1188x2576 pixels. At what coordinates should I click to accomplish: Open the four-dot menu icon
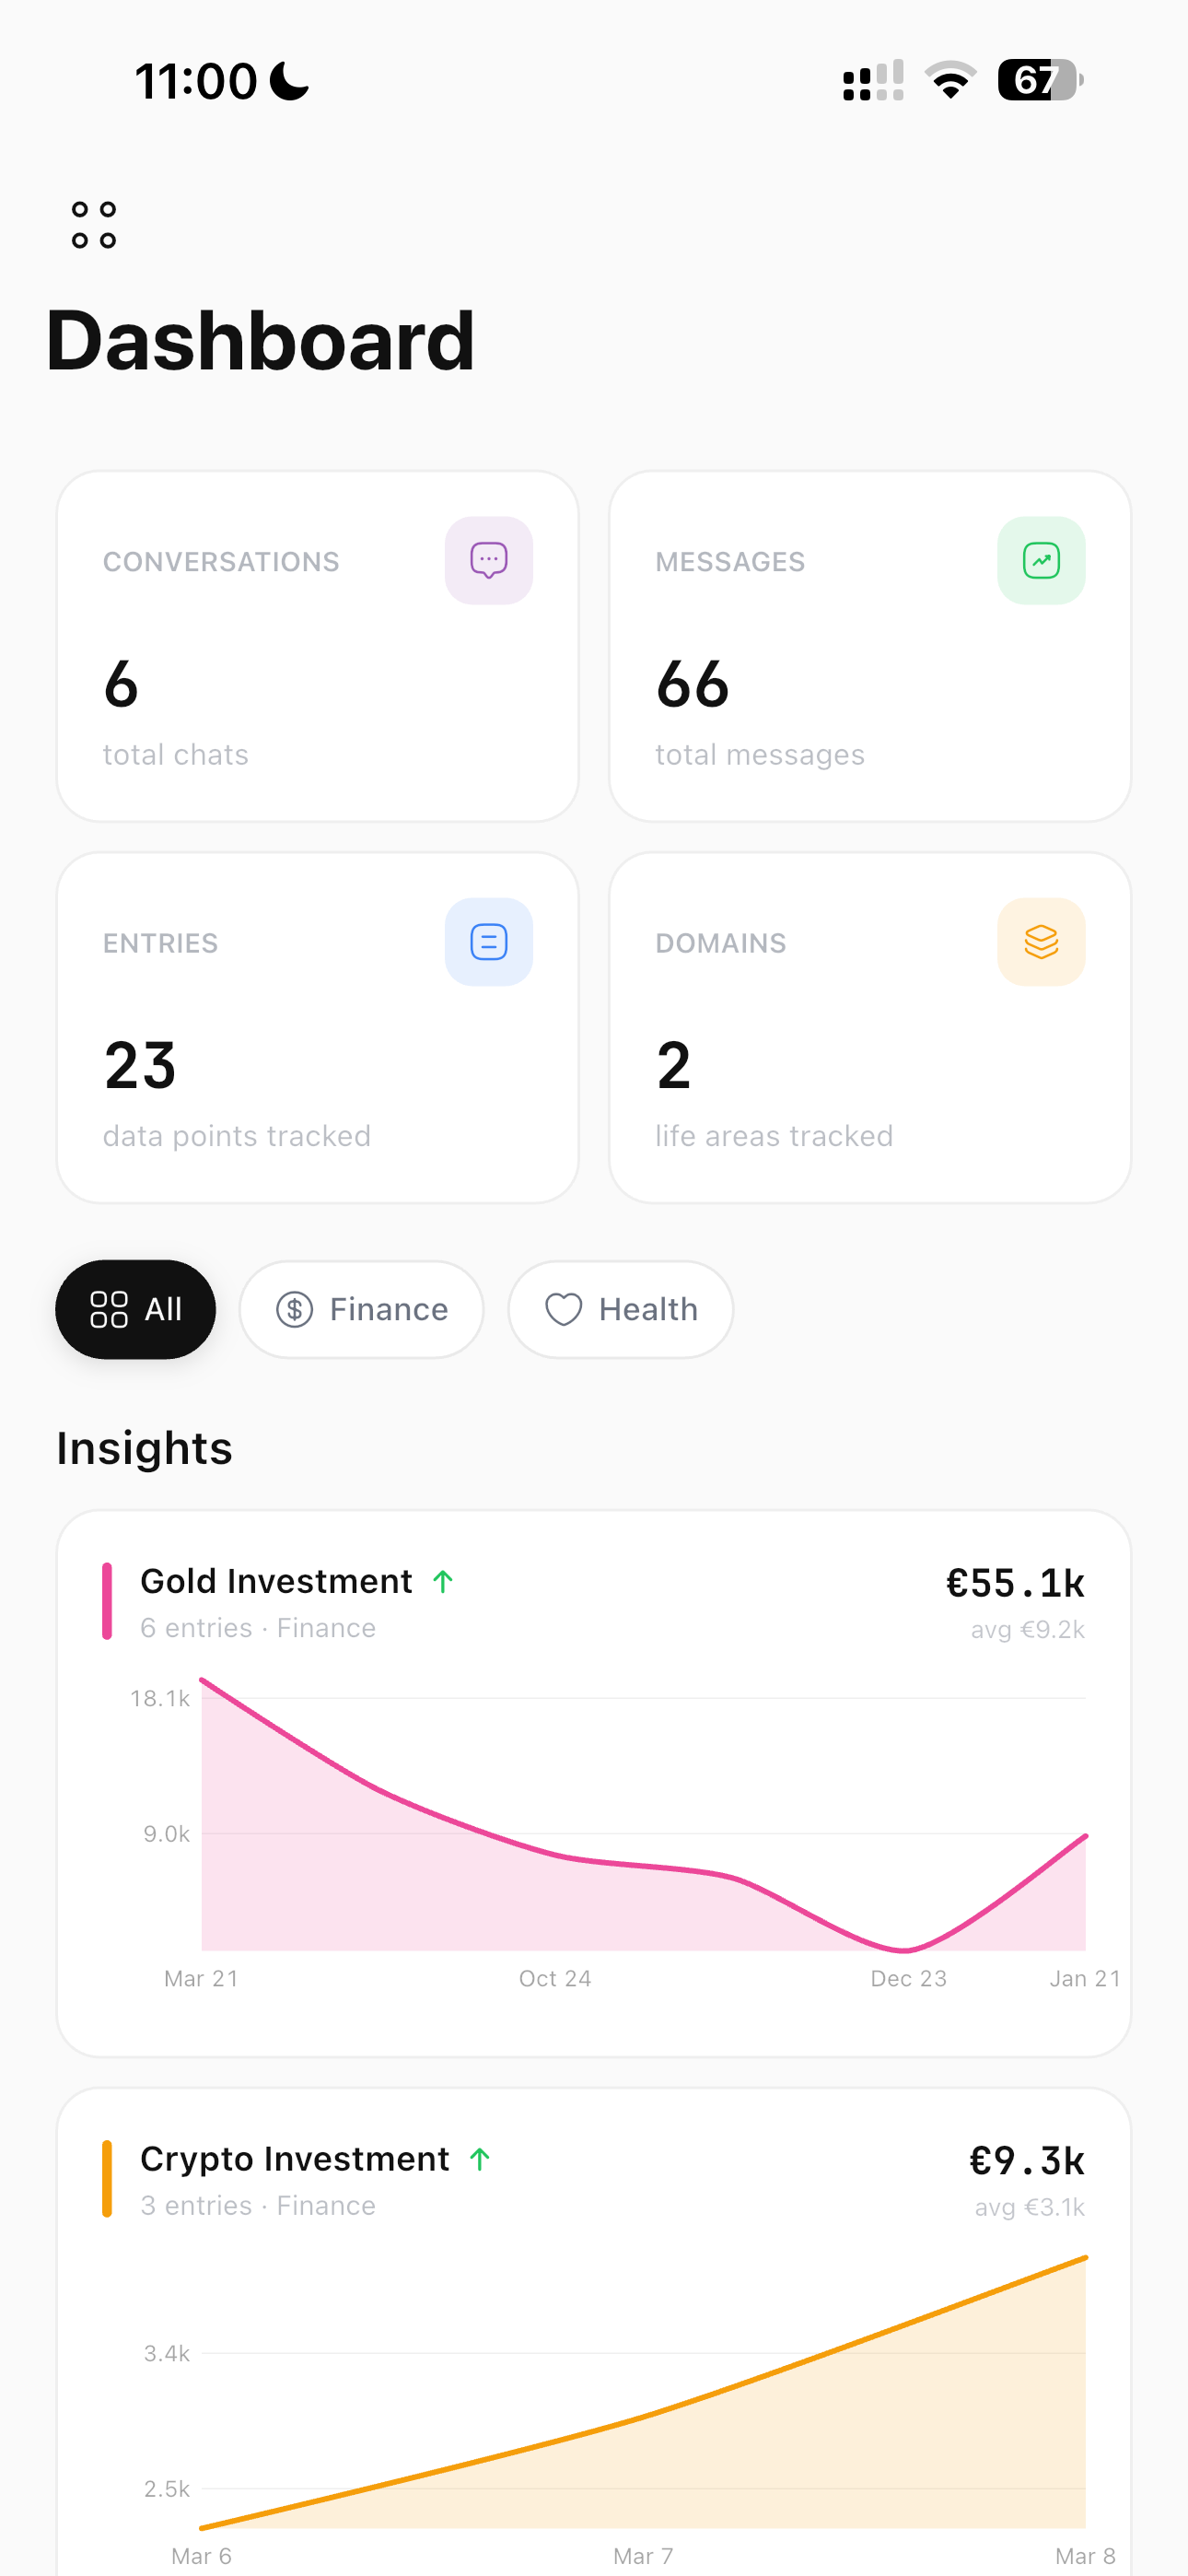[94, 225]
